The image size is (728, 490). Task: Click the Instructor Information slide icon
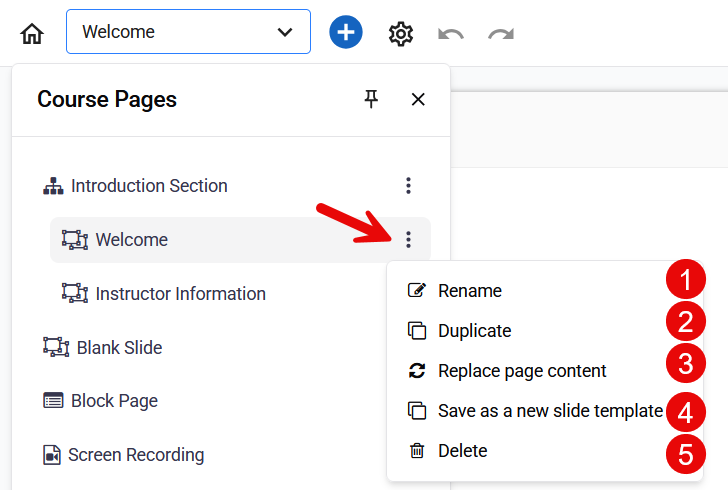(x=75, y=294)
